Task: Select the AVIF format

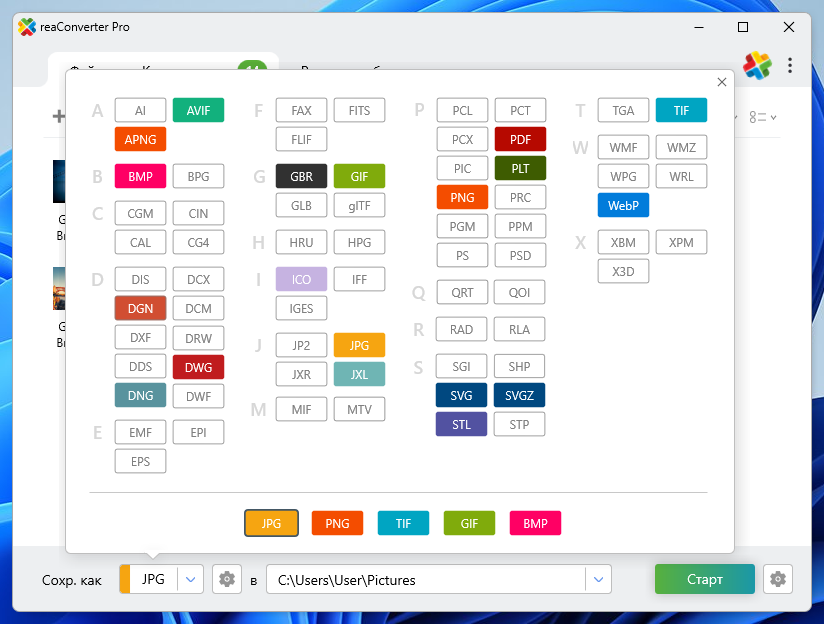Action: (198, 110)
